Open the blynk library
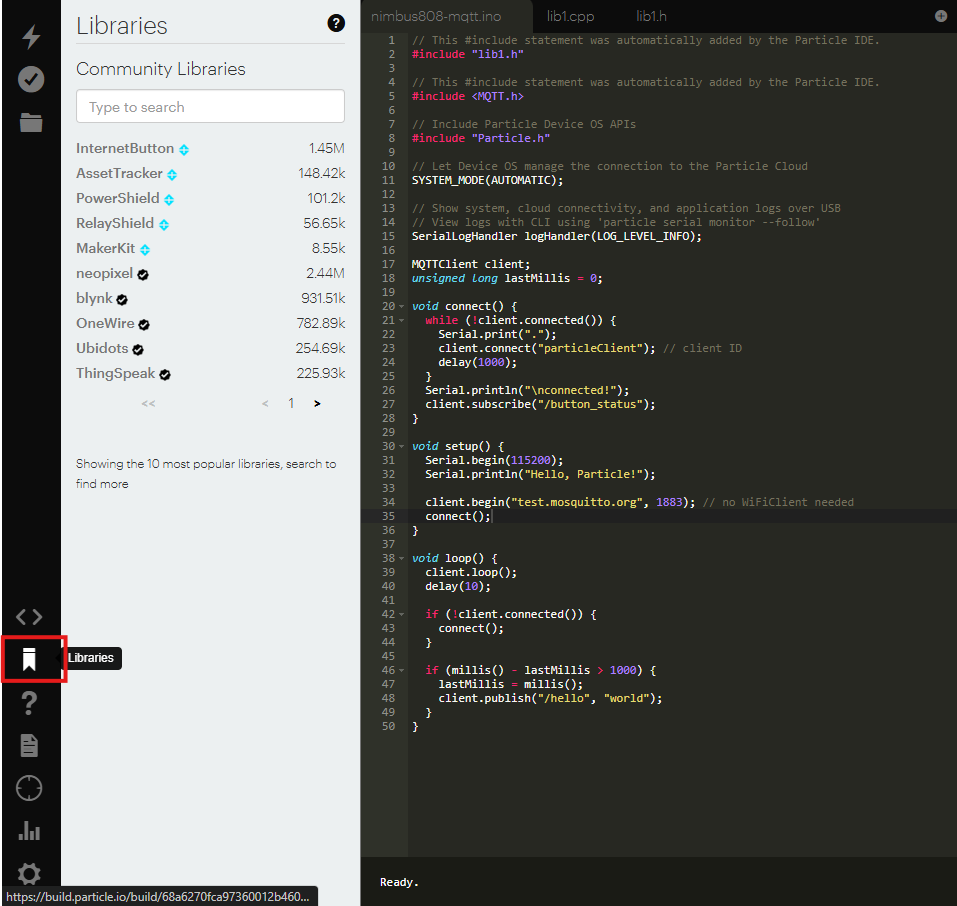 tap(95, 299)
